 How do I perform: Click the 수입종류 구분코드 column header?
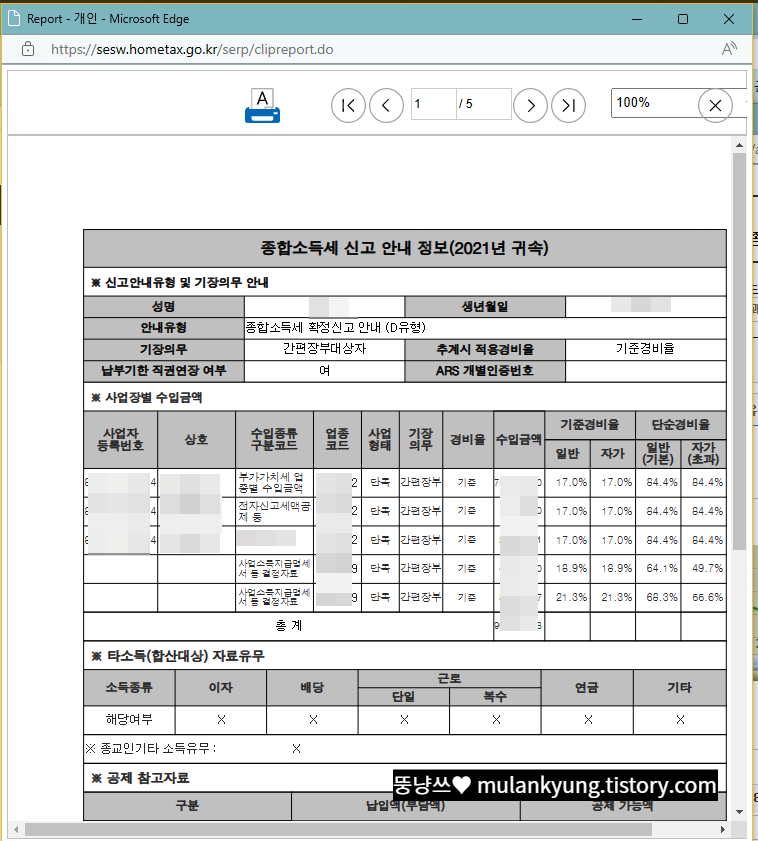(x=274, y=440)
